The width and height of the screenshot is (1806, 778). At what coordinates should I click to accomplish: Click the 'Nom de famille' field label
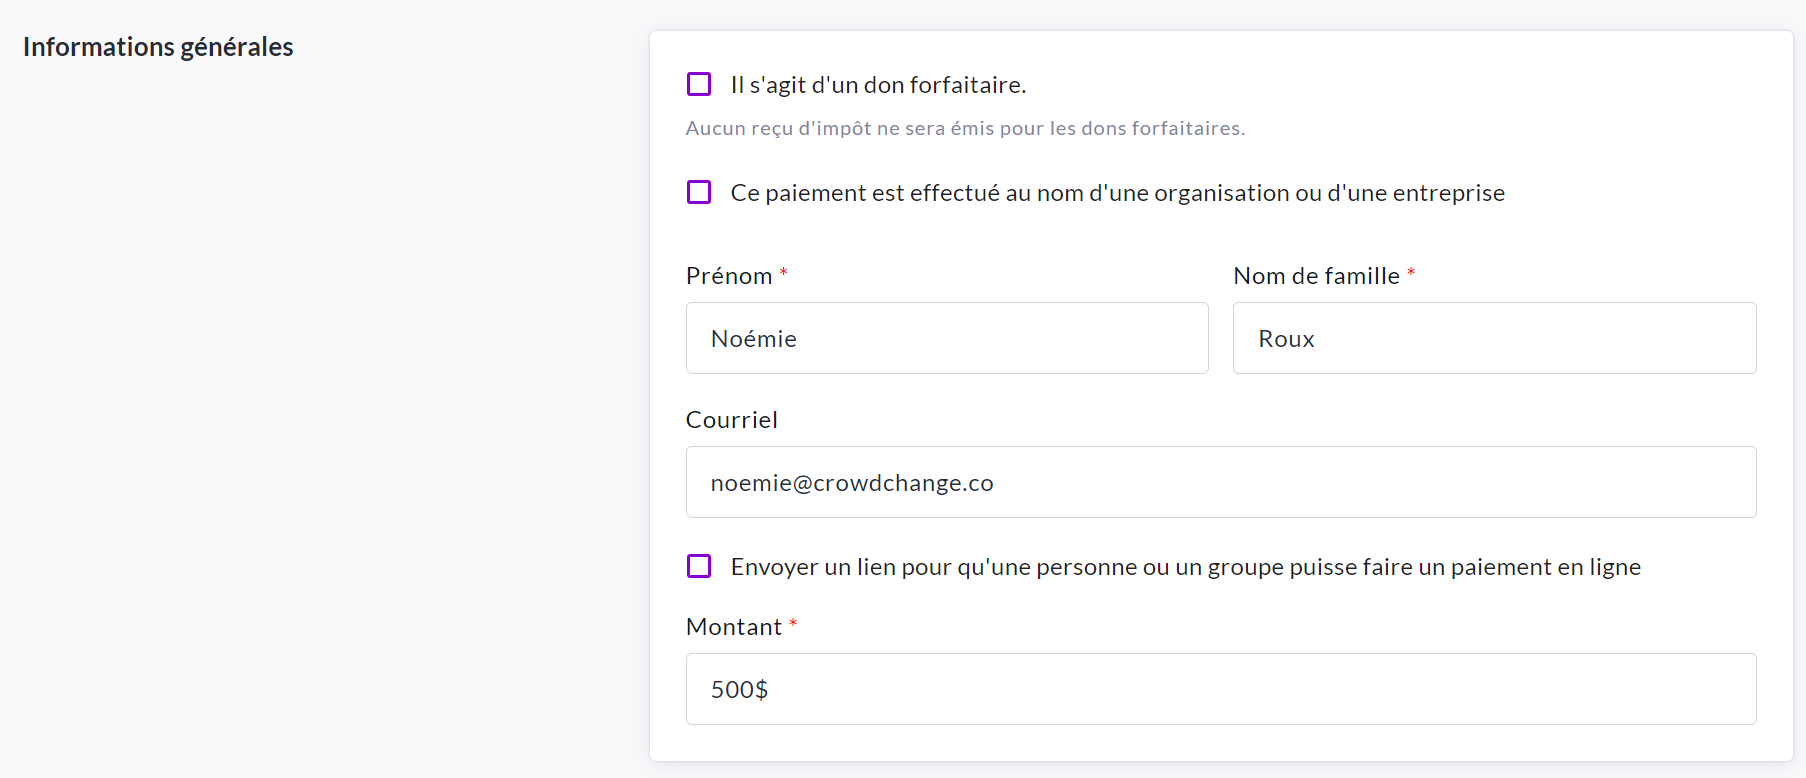[1316, 276]
